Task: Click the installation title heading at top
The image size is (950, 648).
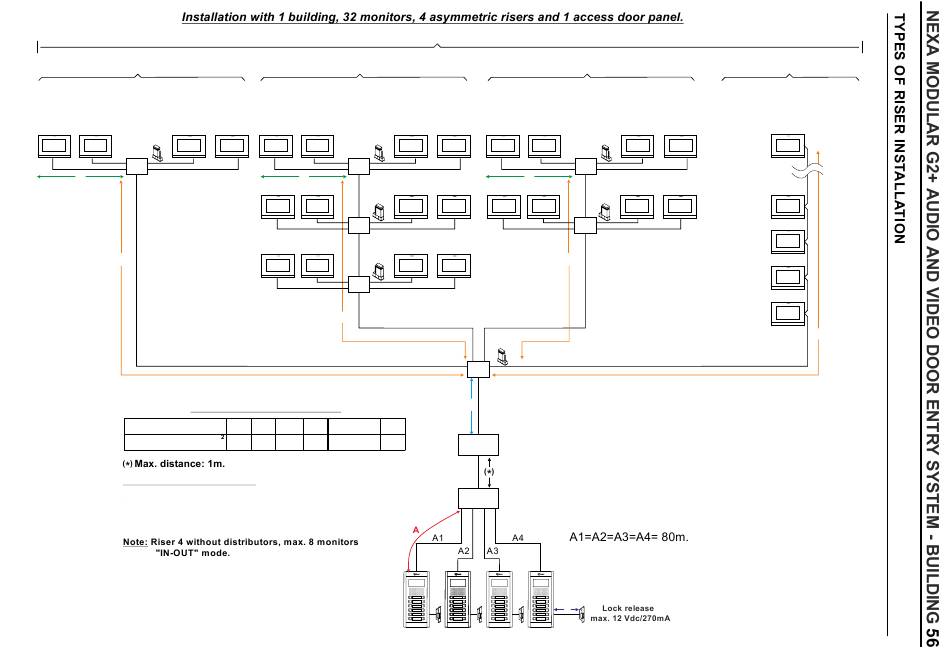Action: [433, 17]
